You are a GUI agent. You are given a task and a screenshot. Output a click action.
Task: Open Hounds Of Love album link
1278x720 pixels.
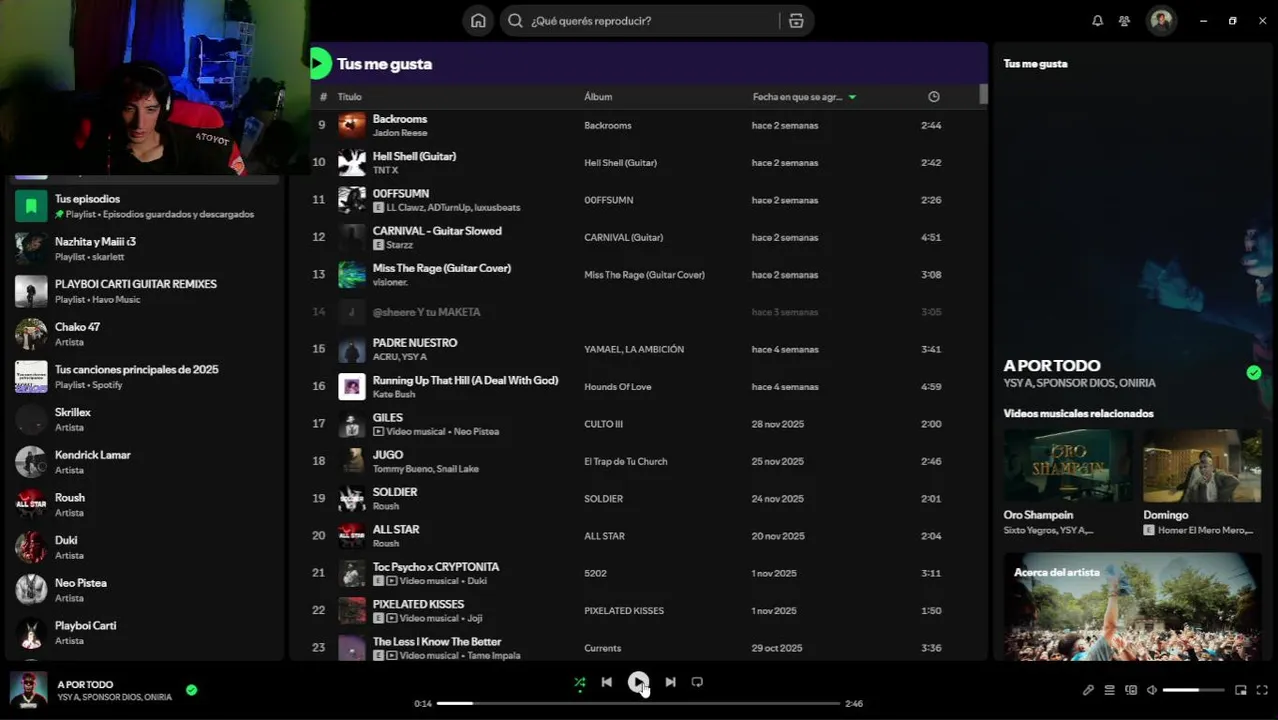click(x=617, y=387)
